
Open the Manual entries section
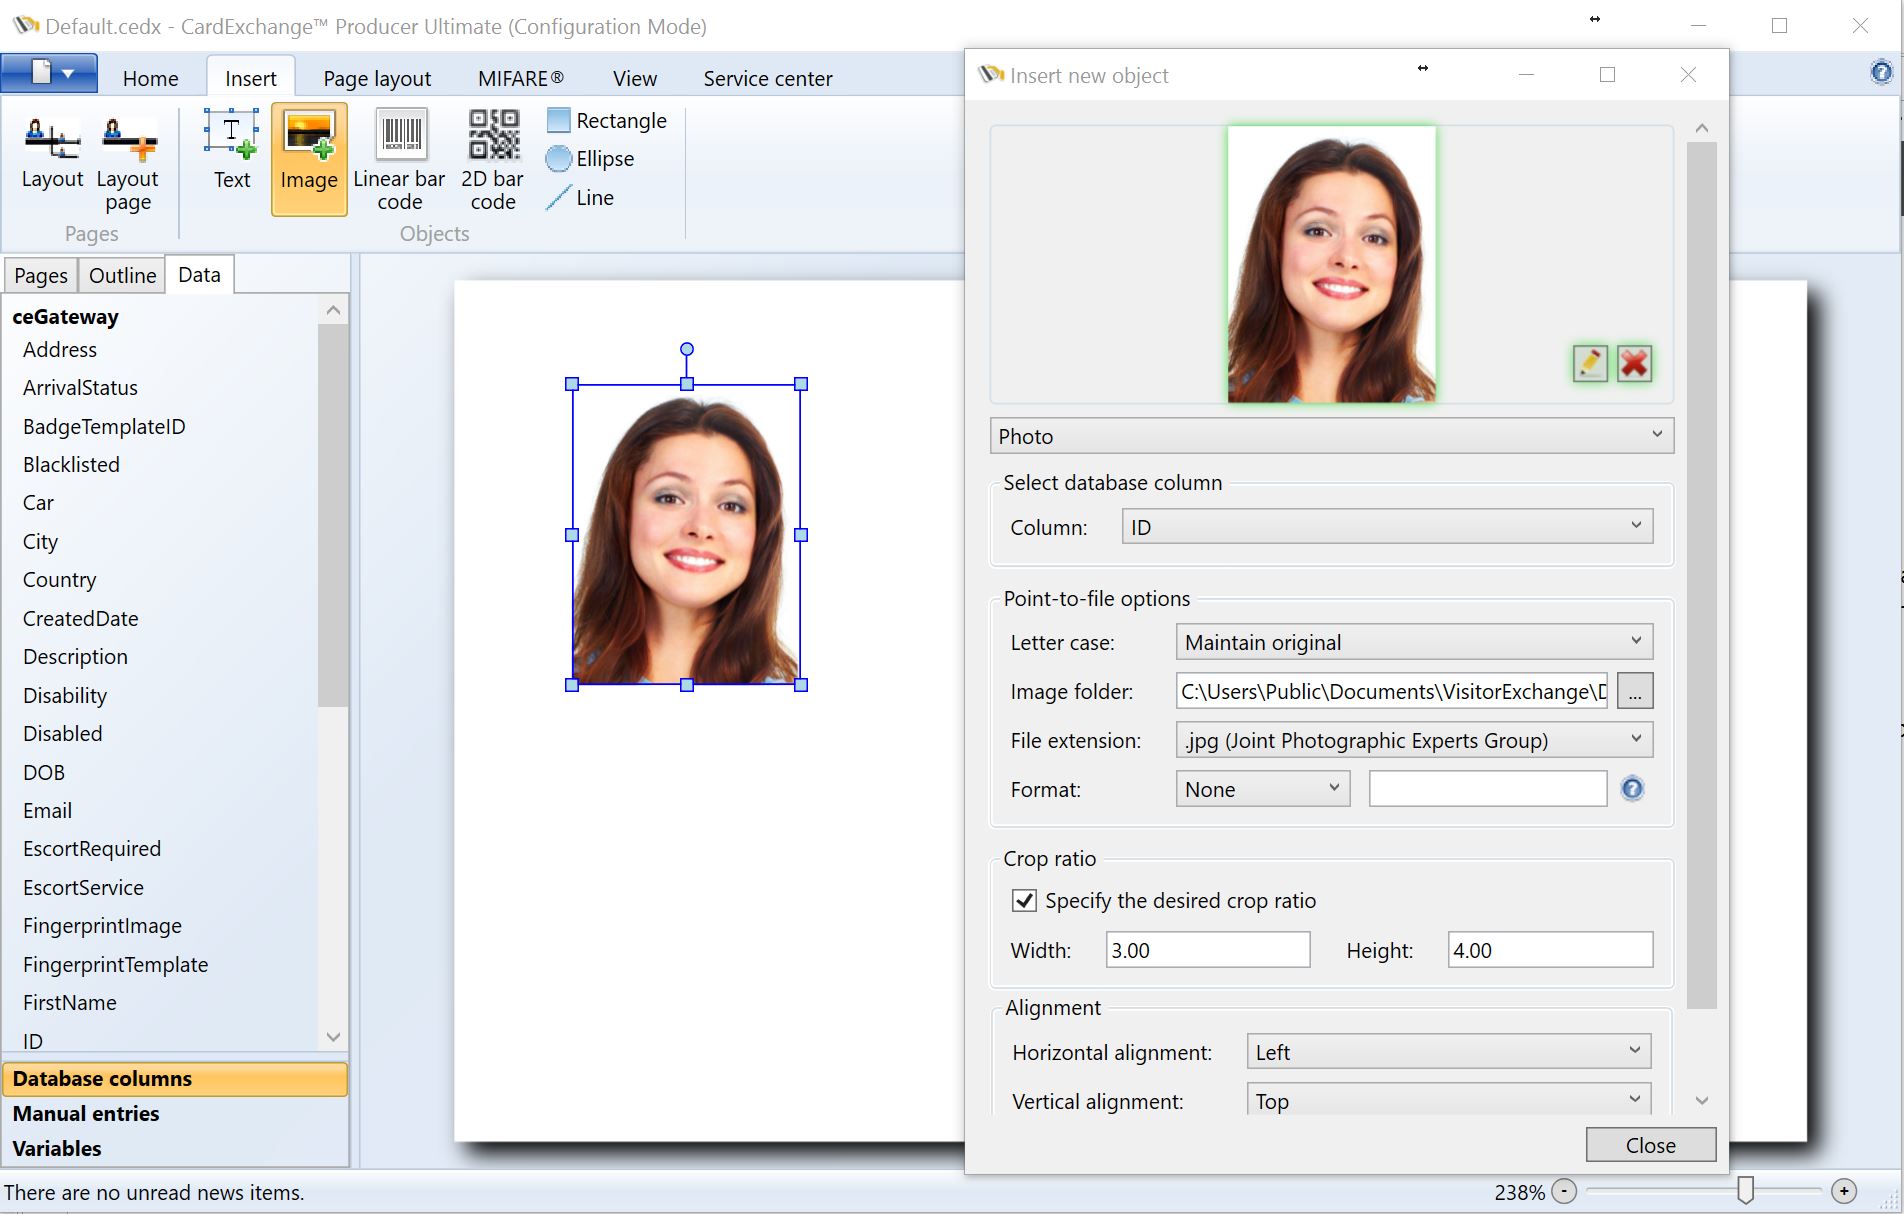coord(175,1113)
